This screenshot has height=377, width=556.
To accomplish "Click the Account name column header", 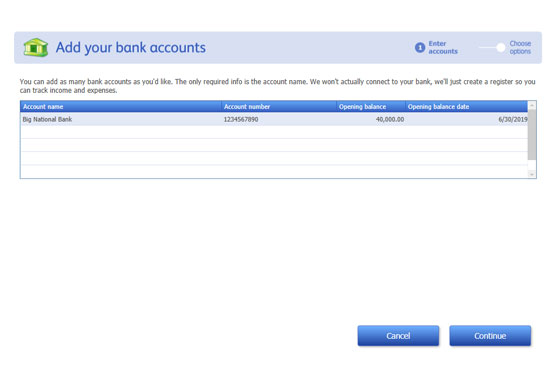I will point(121,106).
